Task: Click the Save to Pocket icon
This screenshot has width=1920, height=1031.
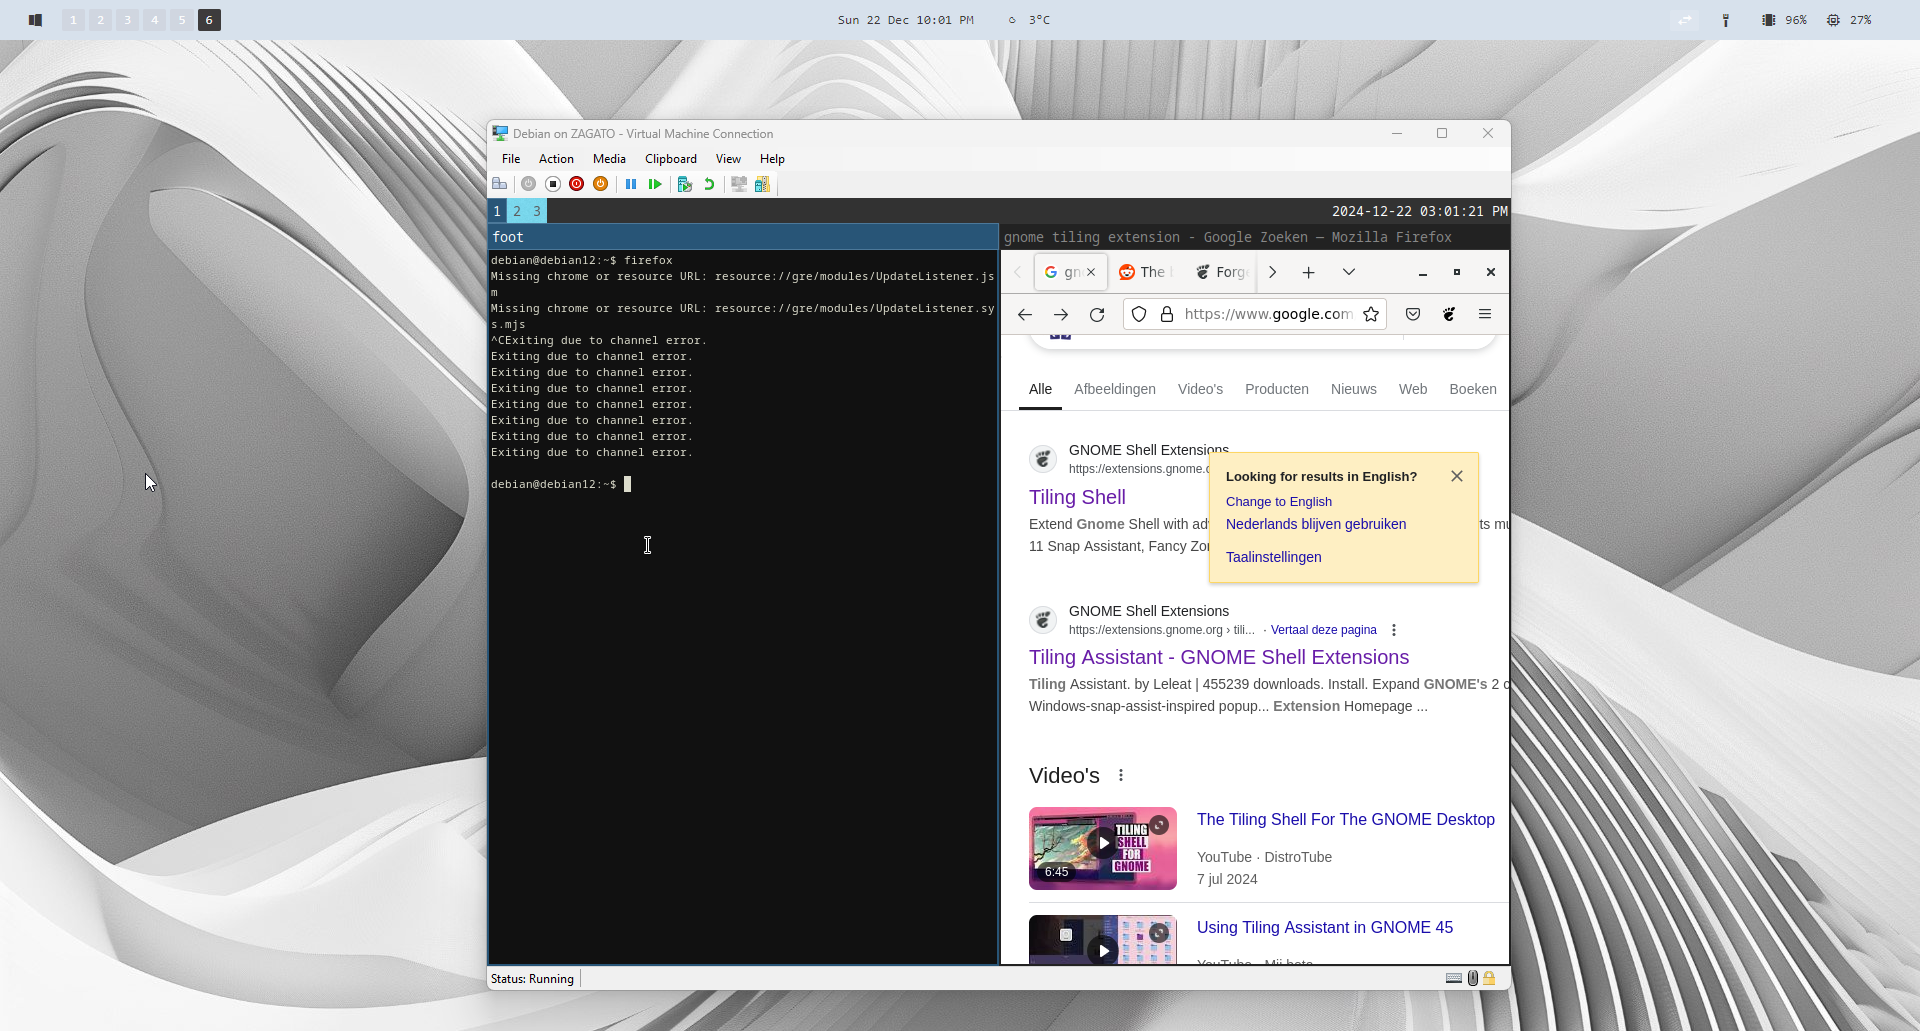Action: 1413,315
